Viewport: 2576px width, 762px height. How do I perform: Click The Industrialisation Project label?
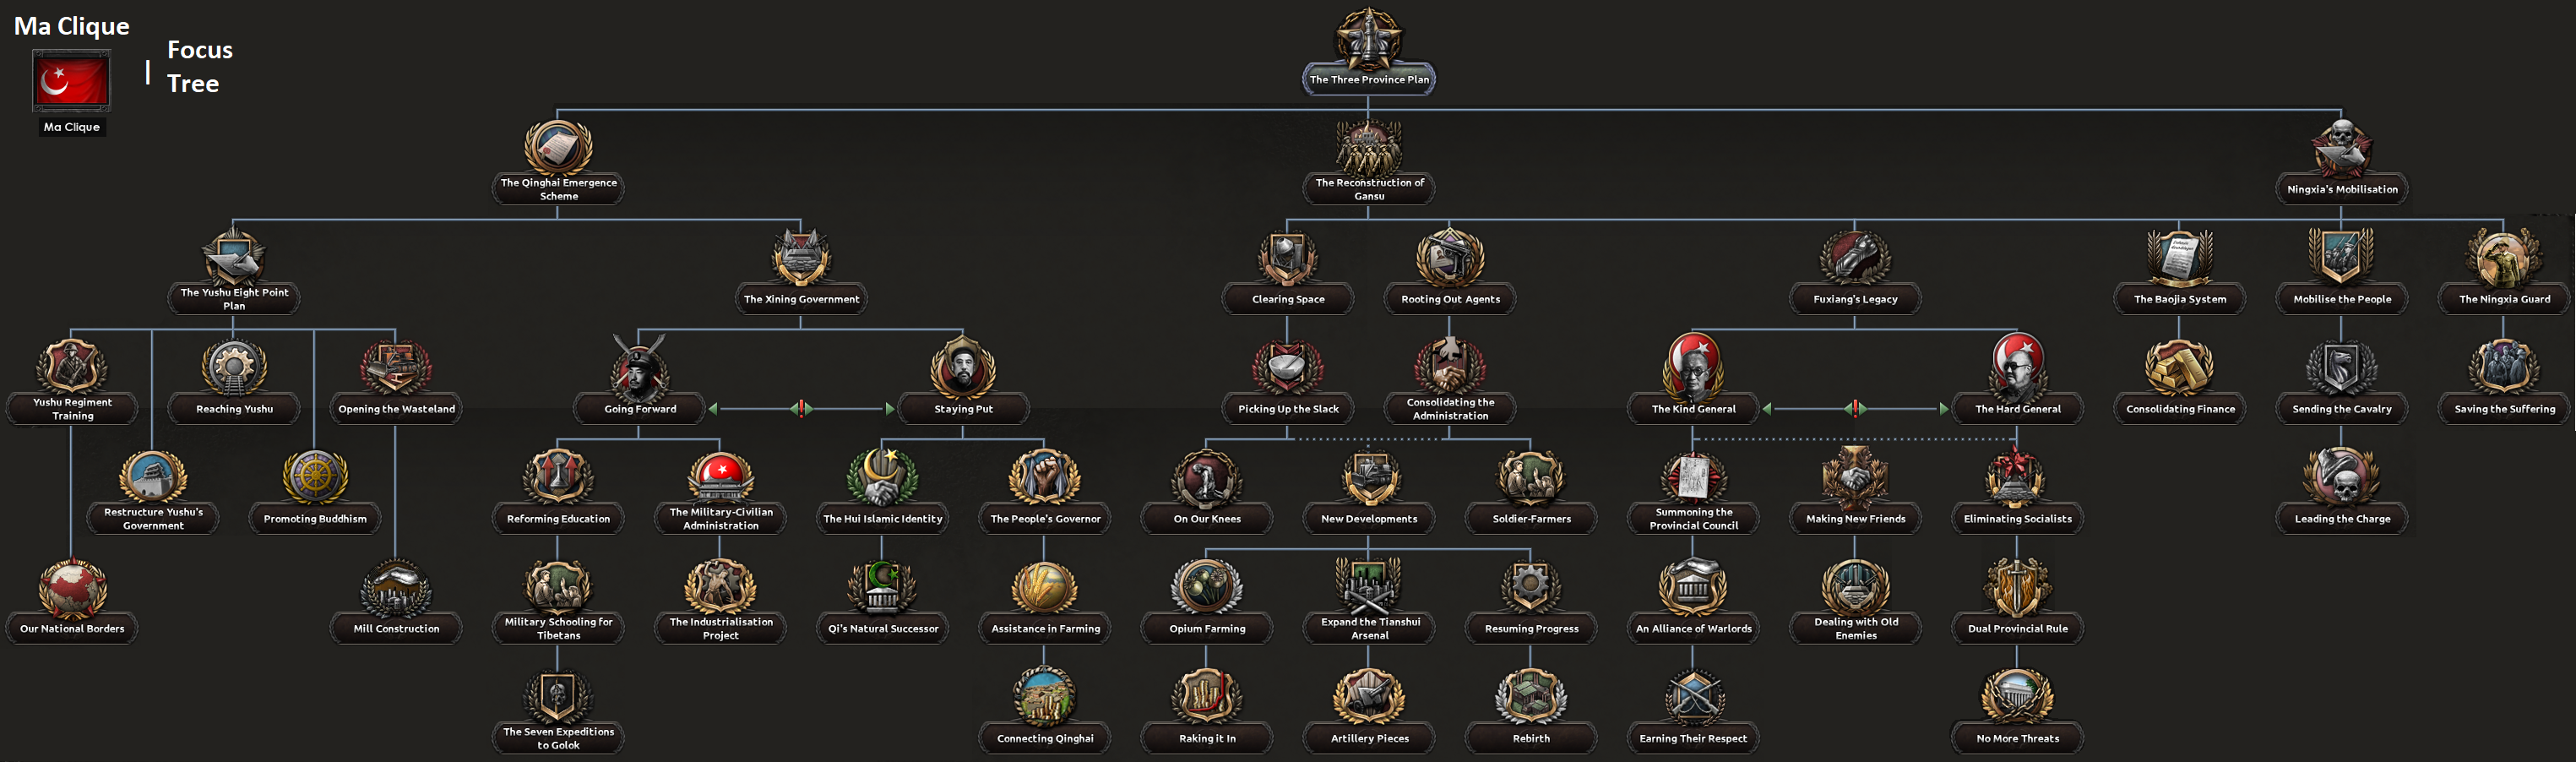pyautogui.click(x=721, y=629)
